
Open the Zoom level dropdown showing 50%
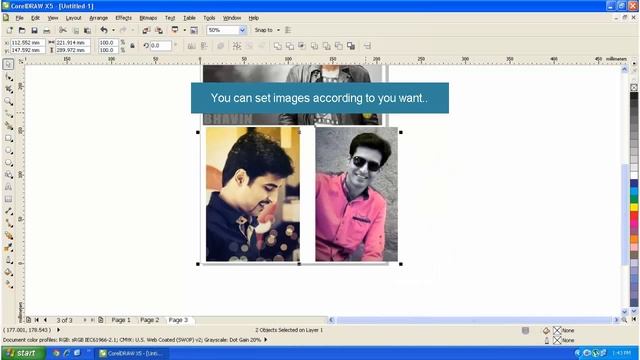coord(242,30)
